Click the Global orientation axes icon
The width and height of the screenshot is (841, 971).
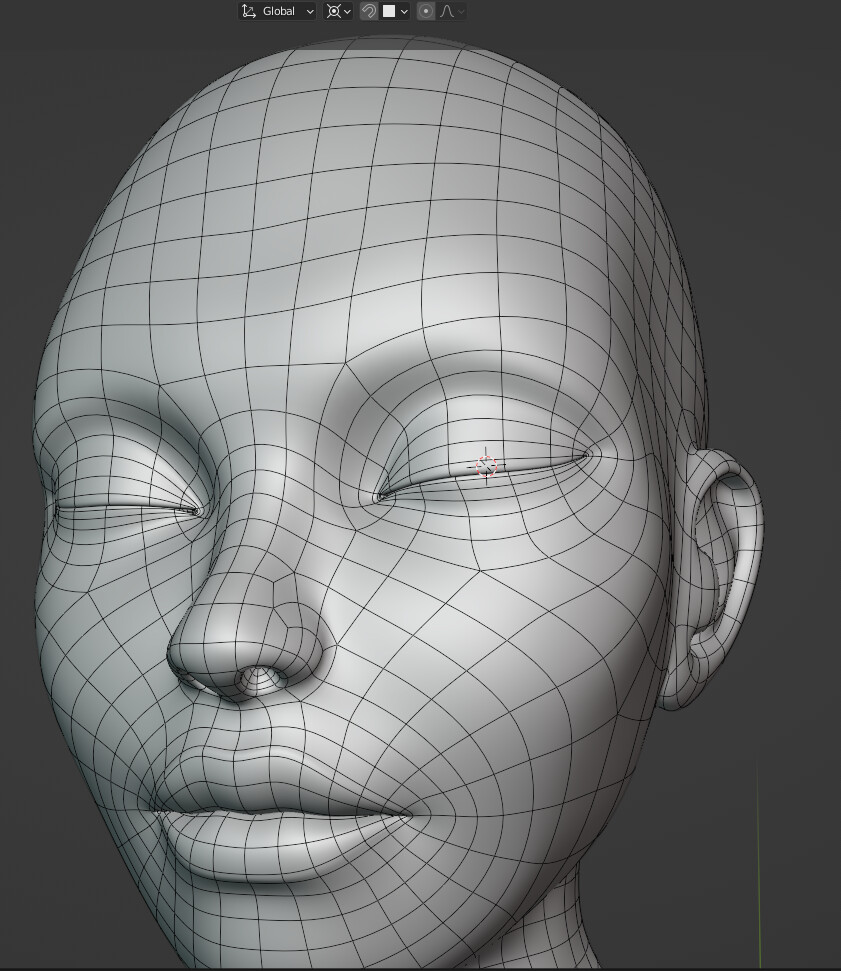point(249,11)
